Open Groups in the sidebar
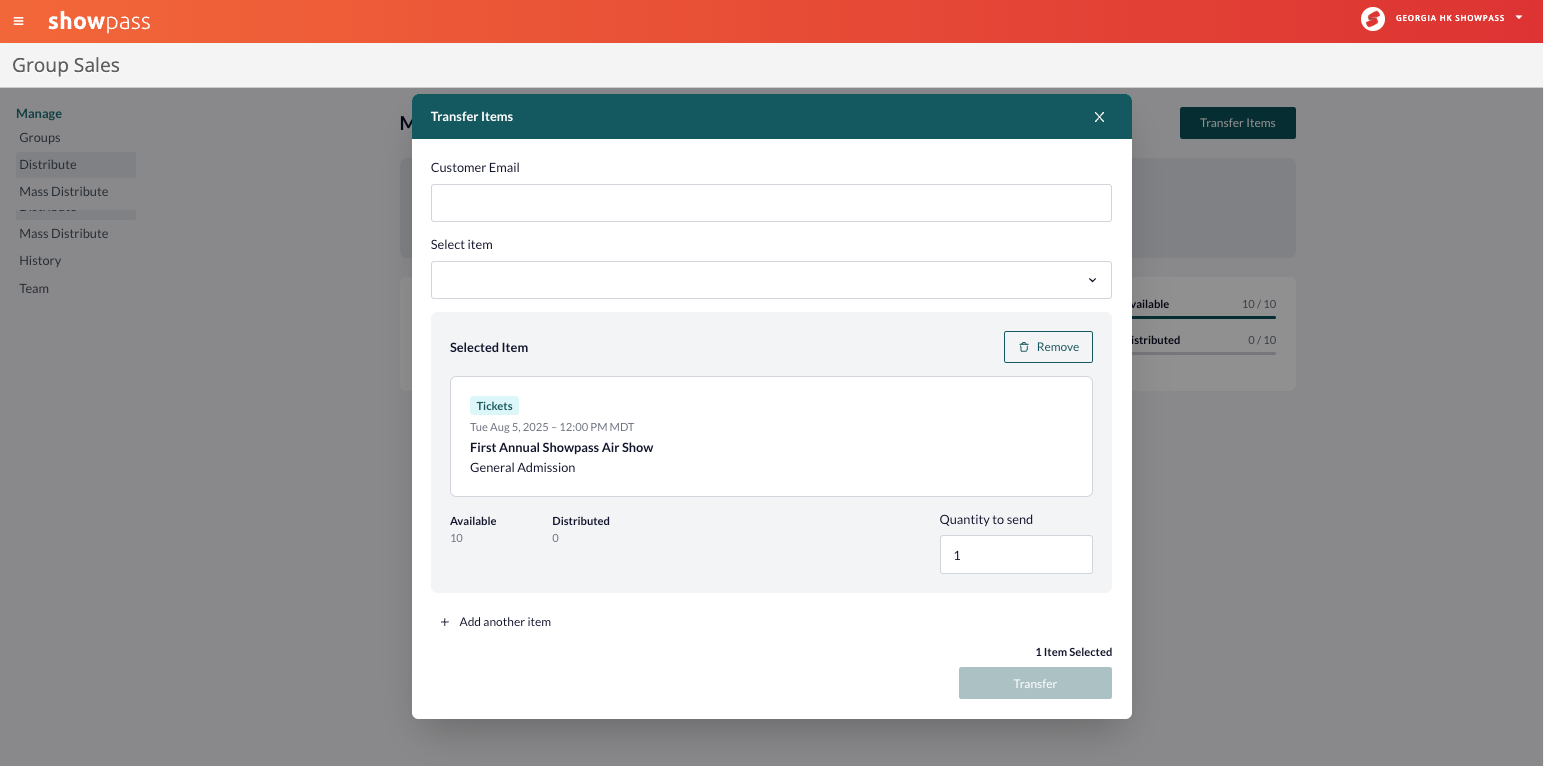 click(40, 138)
